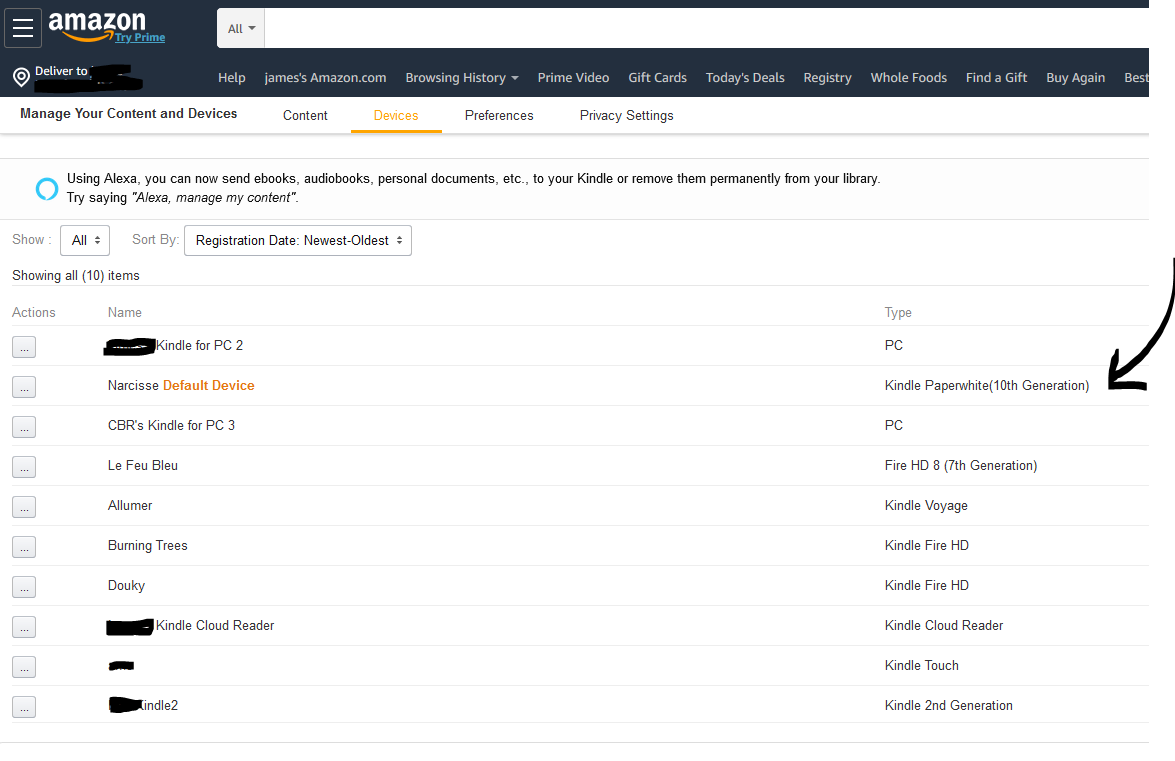Open actions for Kindle Cloud Reader
Viewport: 1175px width, 761px height.
pos(24,627)
